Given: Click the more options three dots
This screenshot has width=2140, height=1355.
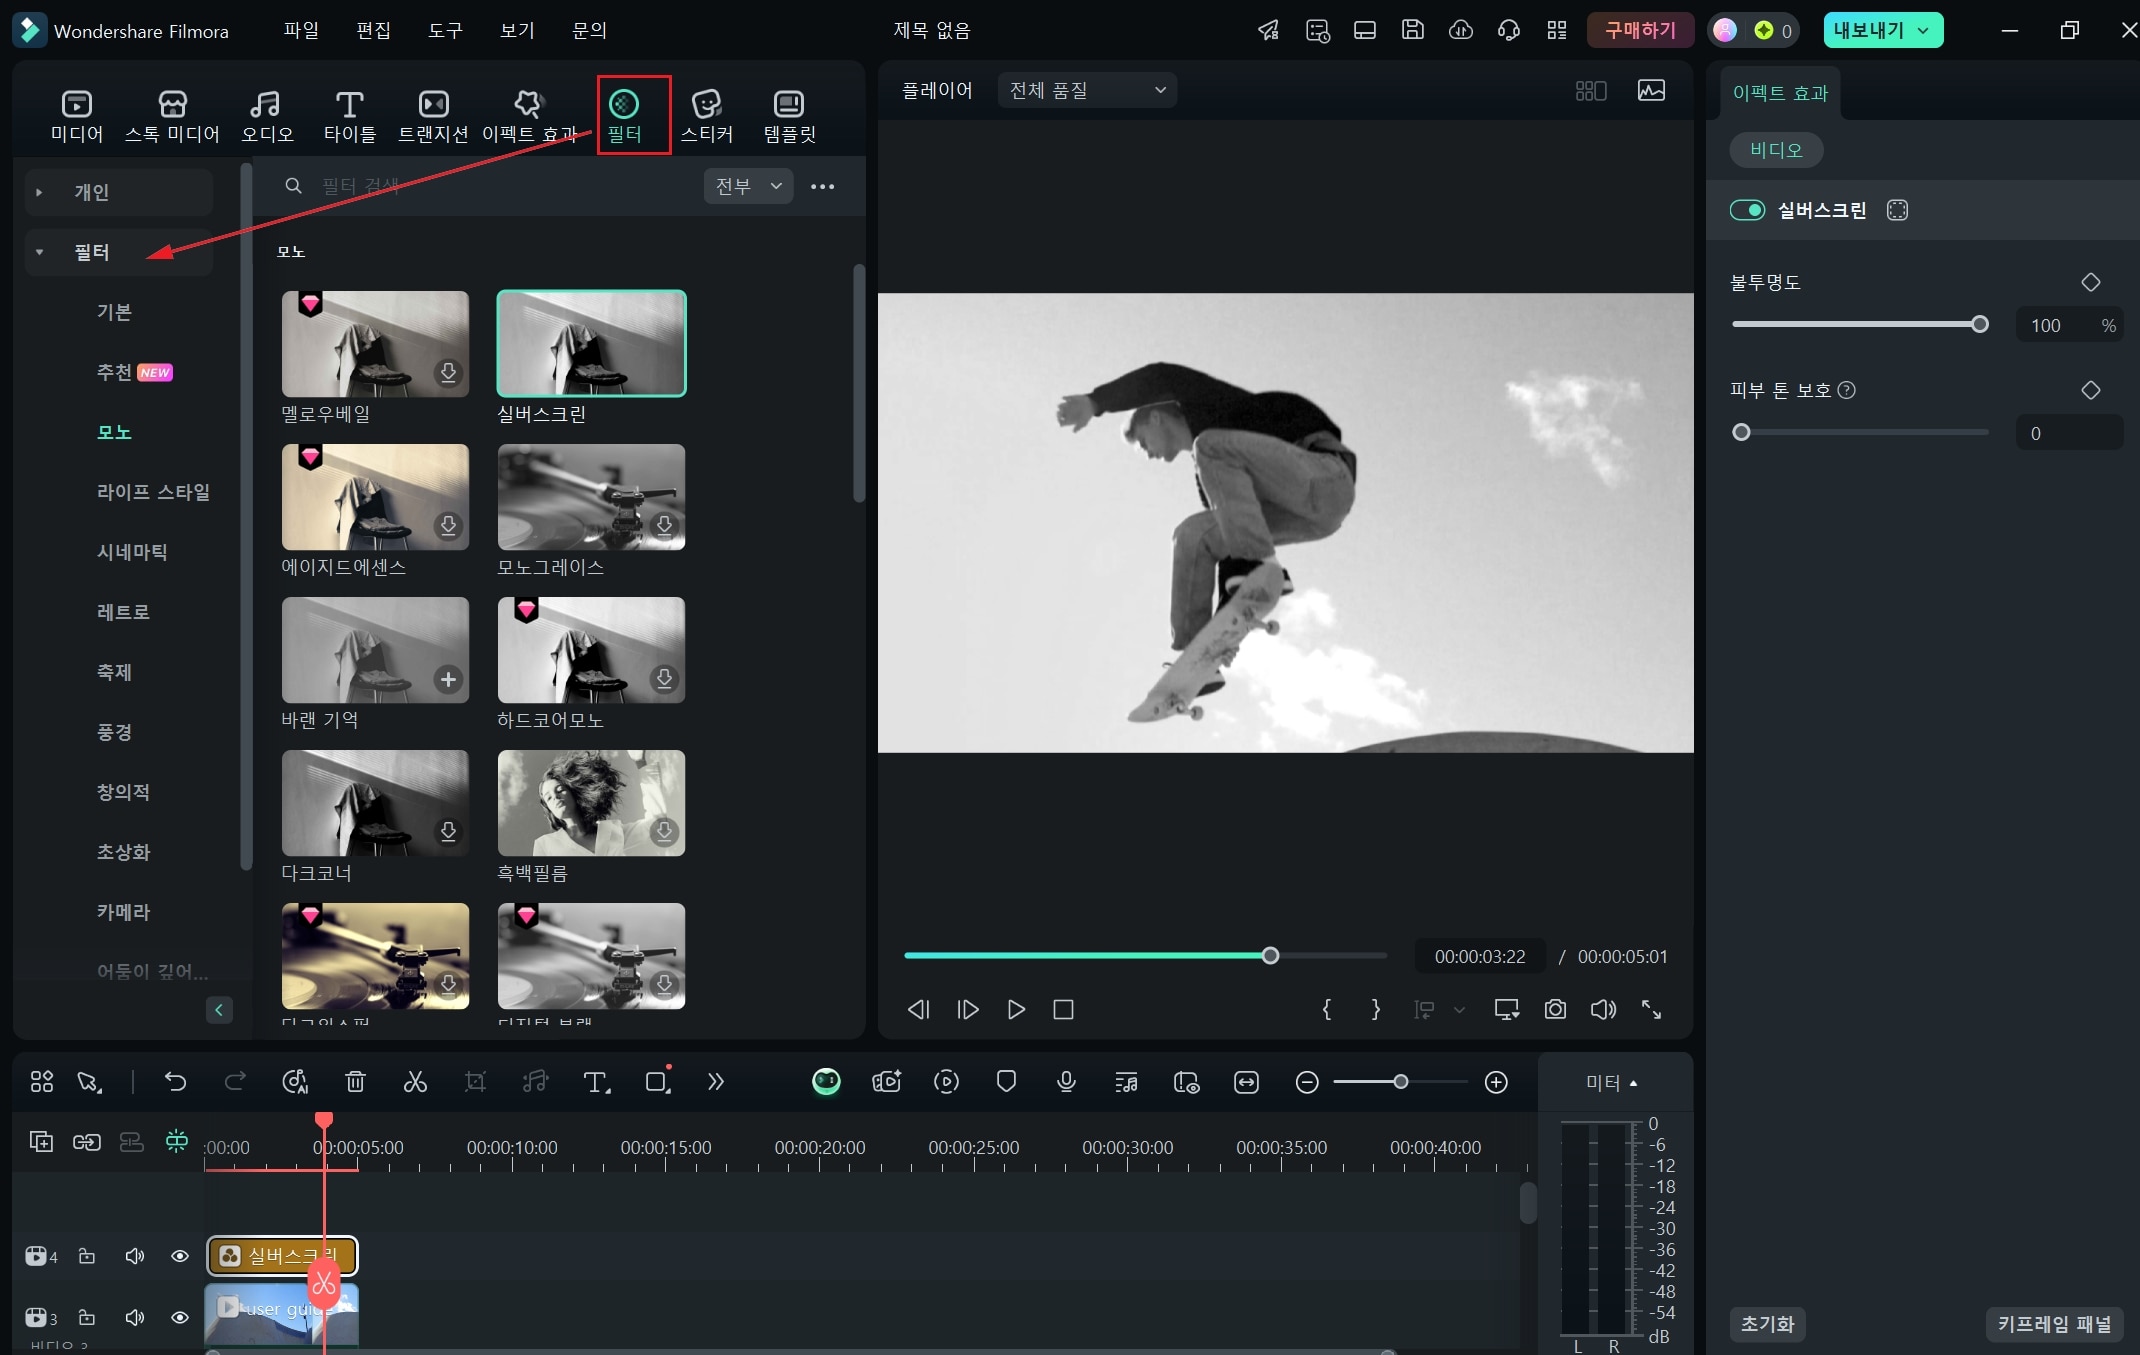Looking at the screenshot, I should pos(822,186).
